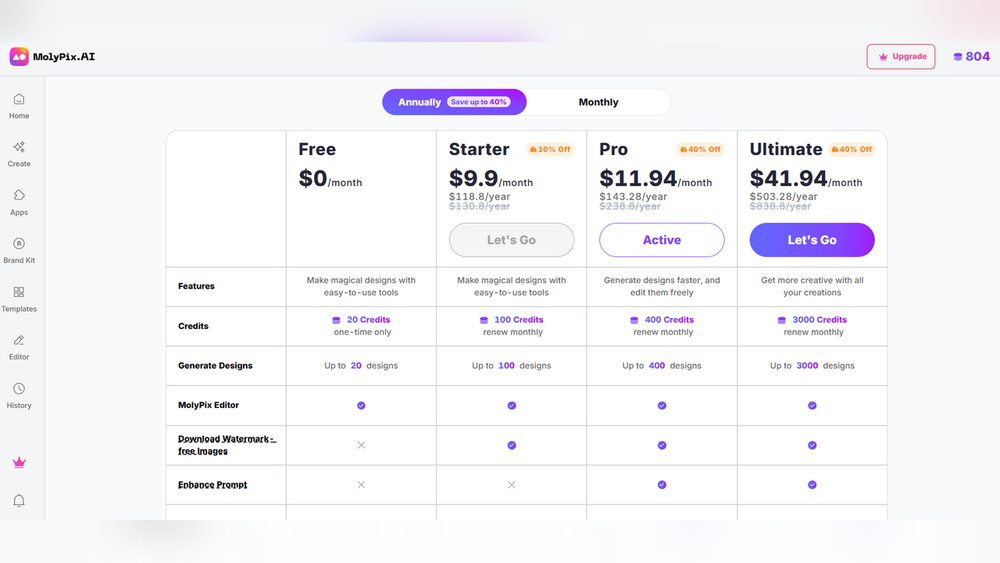The height and width of the screenshot is (563, 1000).
Task: Click the Download Watermark-free Images label
Action: 227,445
